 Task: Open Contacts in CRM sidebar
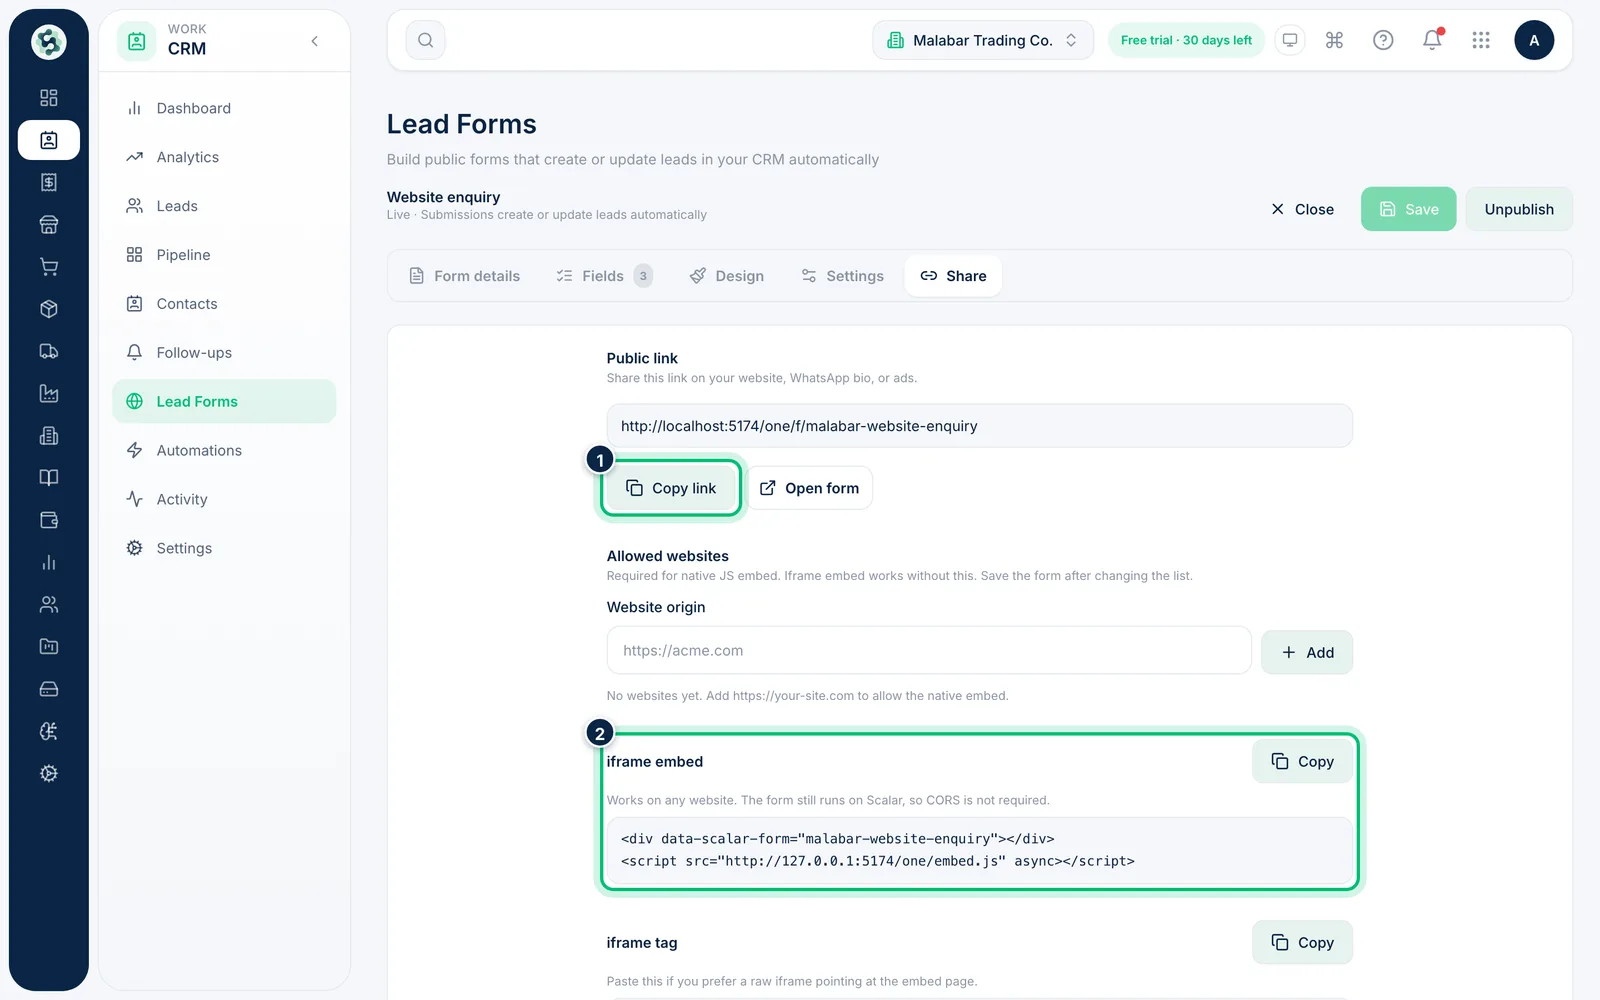(224, 304)
